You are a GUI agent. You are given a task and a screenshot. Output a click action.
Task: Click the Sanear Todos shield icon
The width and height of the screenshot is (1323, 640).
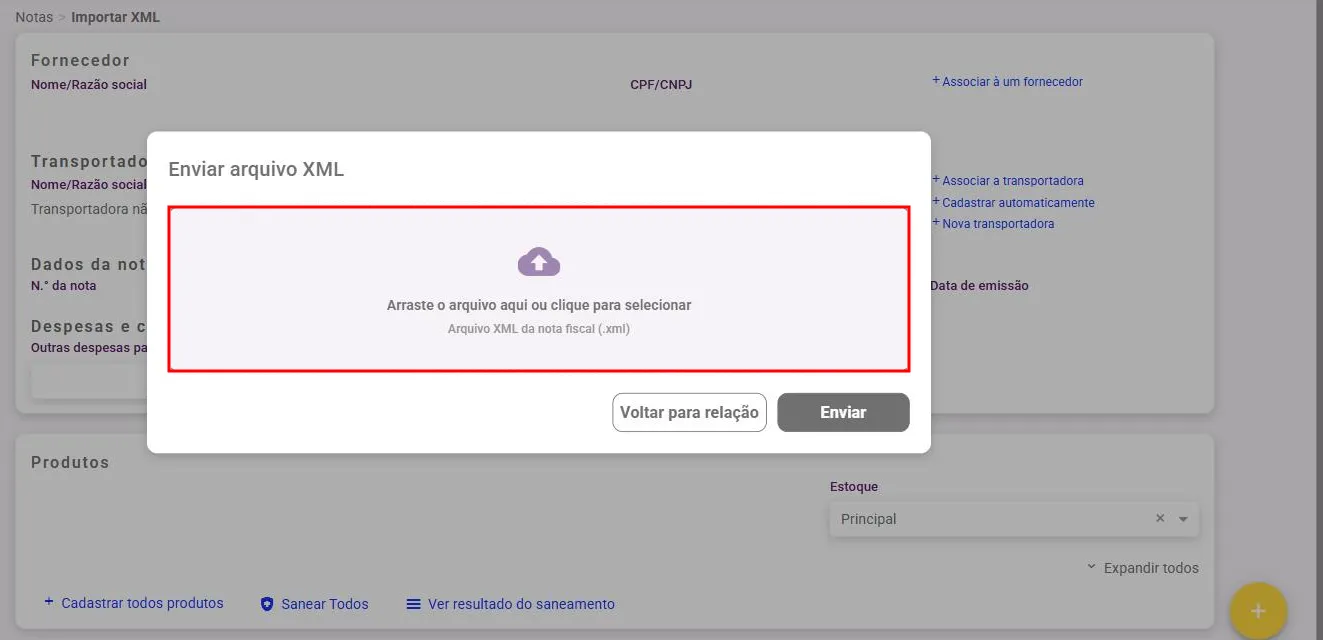coord(267,604)
